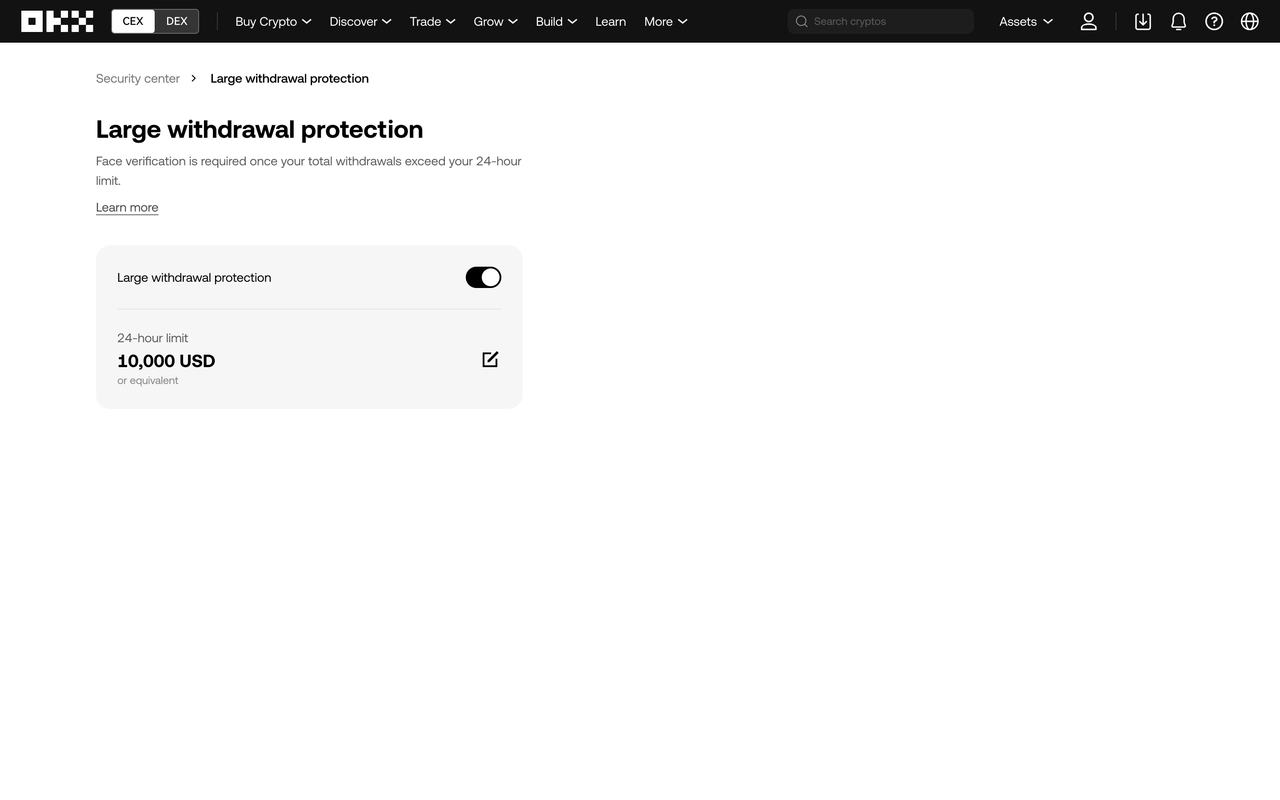Click the 24-hour limit label
Screen dimensions: 1280x800
[152, 338]
